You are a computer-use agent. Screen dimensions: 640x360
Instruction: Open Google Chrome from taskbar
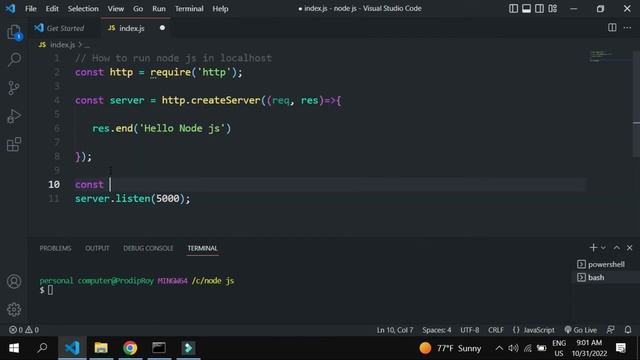click(x=130, y=348)
